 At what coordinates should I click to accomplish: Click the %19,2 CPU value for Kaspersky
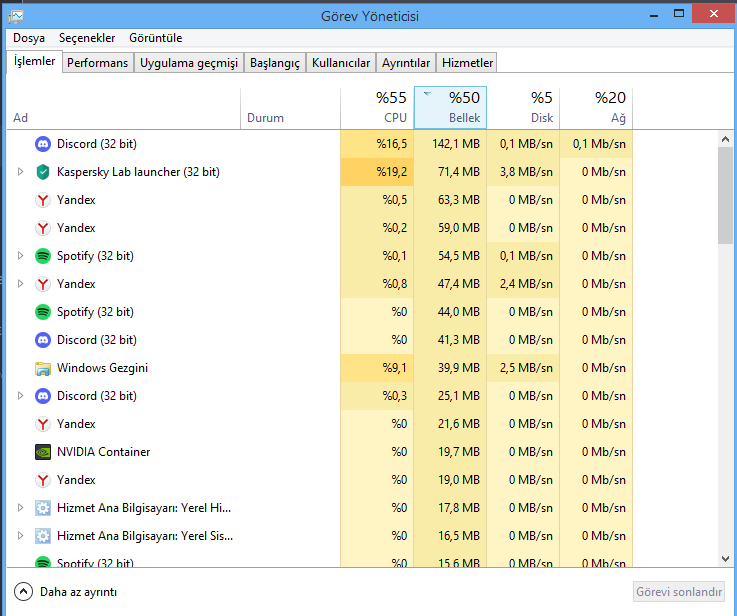tap(392, 172)
